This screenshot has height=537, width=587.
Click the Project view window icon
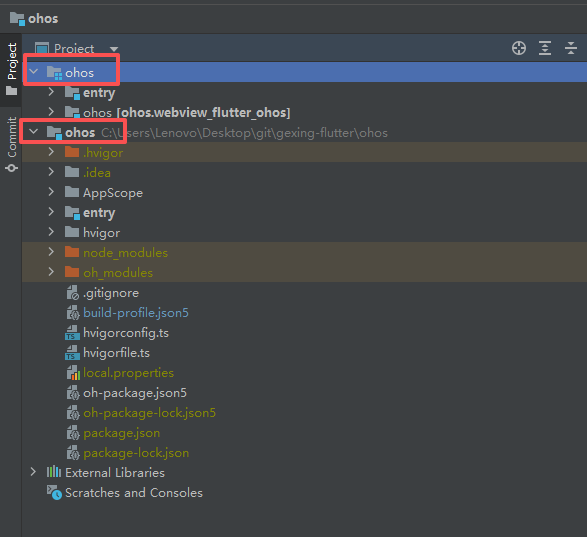42,48
